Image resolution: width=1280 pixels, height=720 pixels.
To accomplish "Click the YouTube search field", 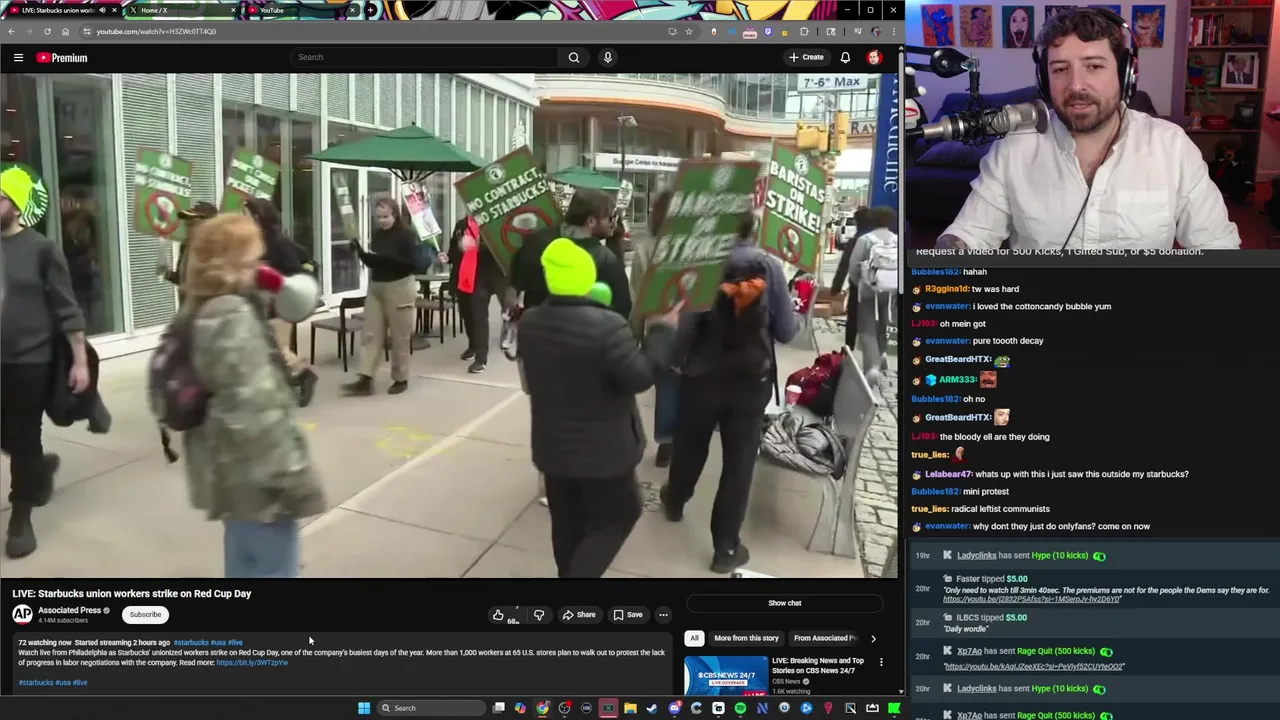I will [425, 57].
